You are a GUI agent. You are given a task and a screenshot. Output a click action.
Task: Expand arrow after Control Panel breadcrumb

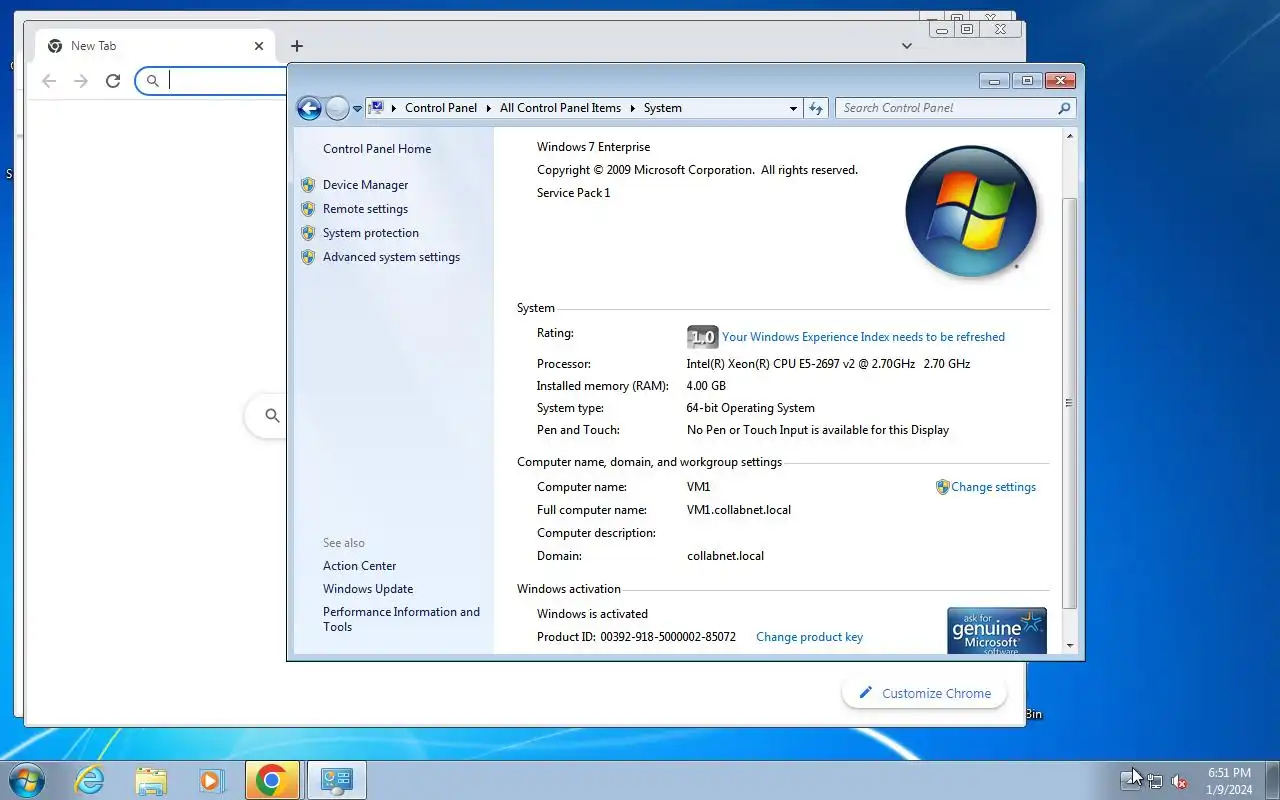tap(489, 108)
